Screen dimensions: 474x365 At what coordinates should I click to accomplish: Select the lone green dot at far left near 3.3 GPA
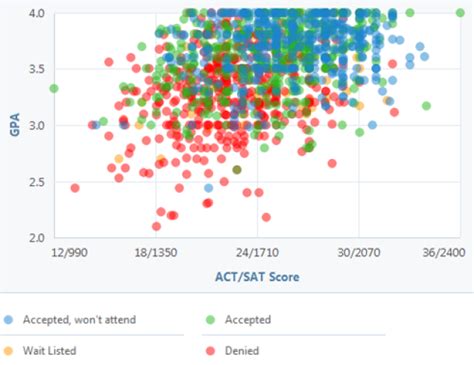click(x=54, y=89)
